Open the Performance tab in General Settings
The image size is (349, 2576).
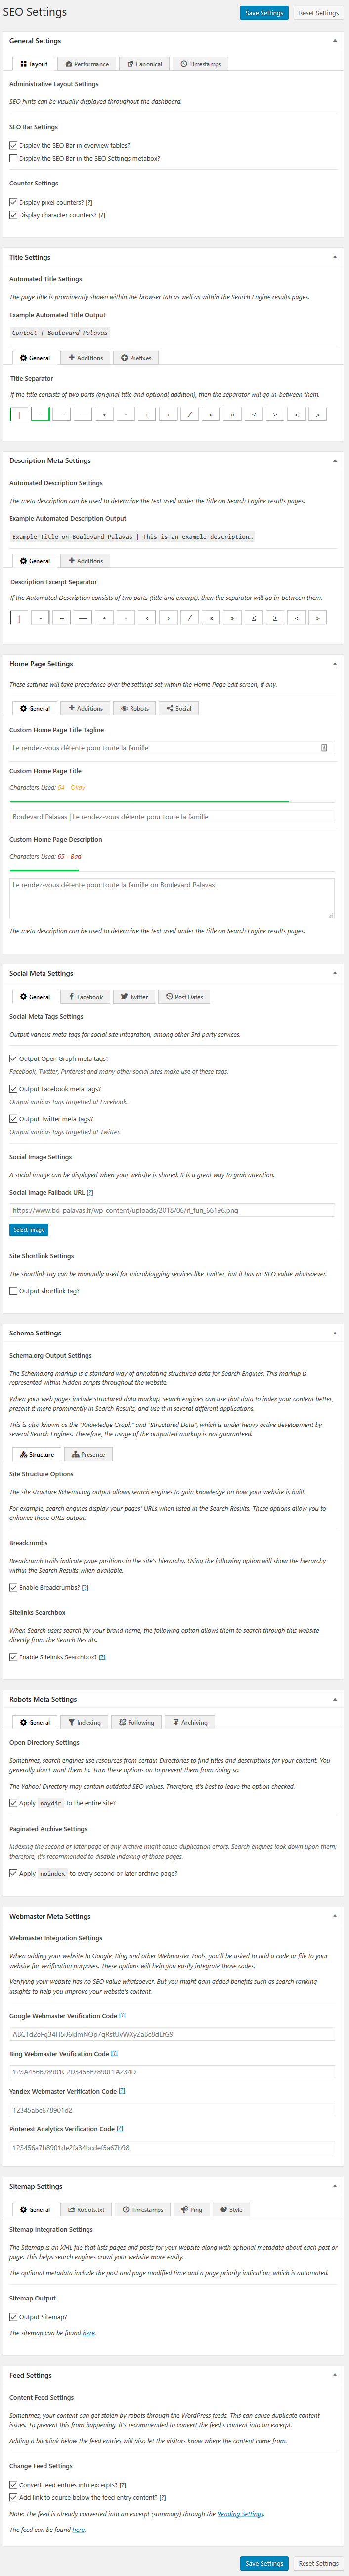pos(87,64)
